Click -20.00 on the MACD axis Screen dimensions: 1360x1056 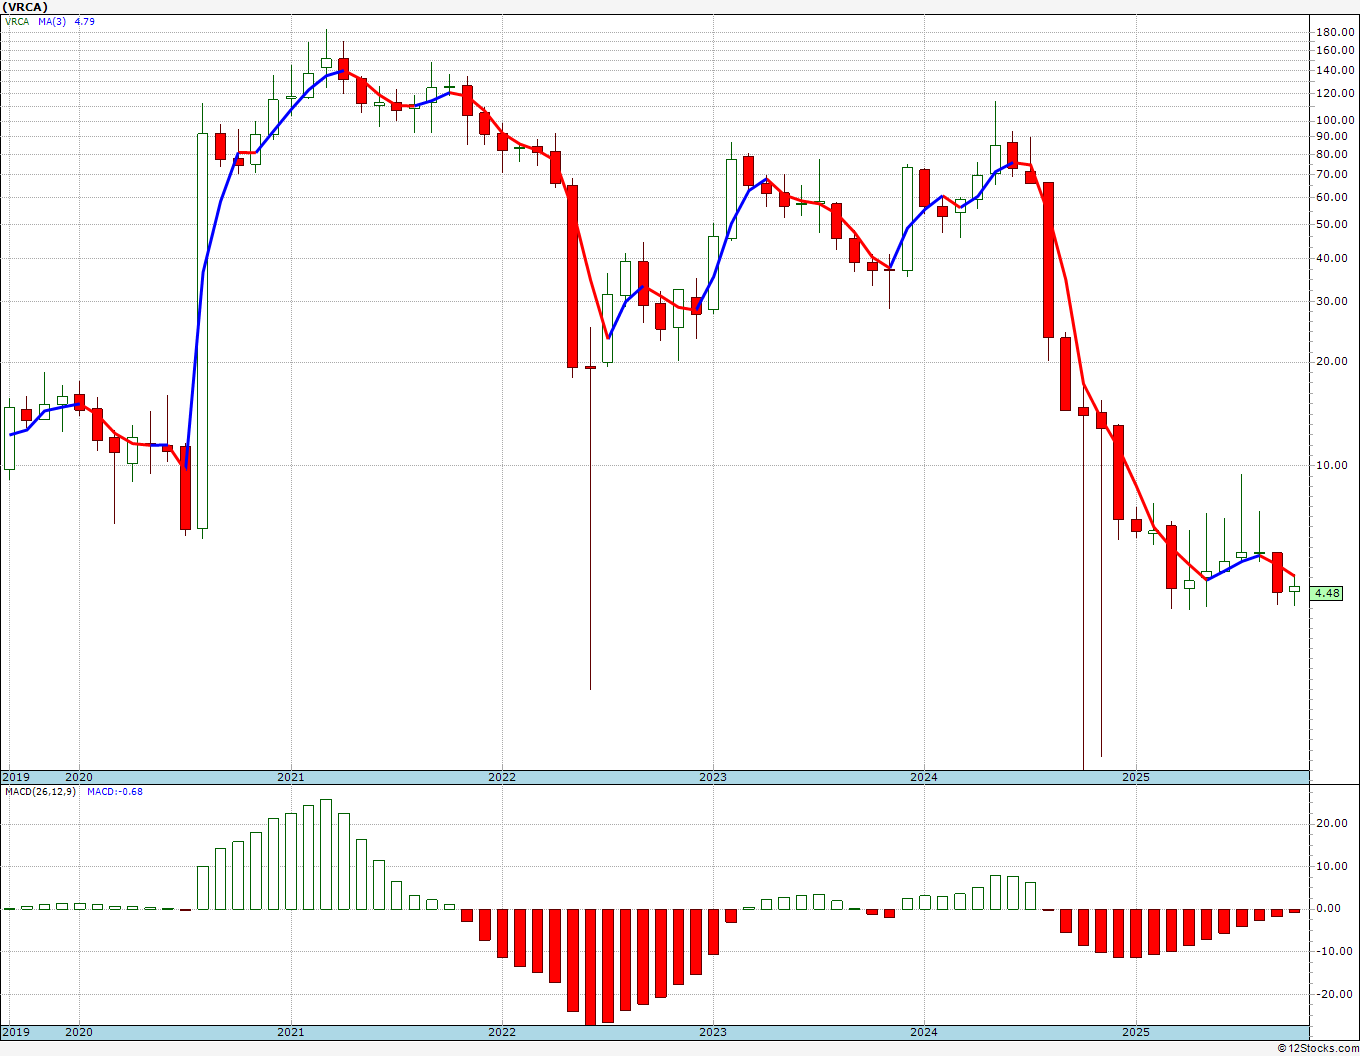pyautogui.click(x=1336, y=994)
